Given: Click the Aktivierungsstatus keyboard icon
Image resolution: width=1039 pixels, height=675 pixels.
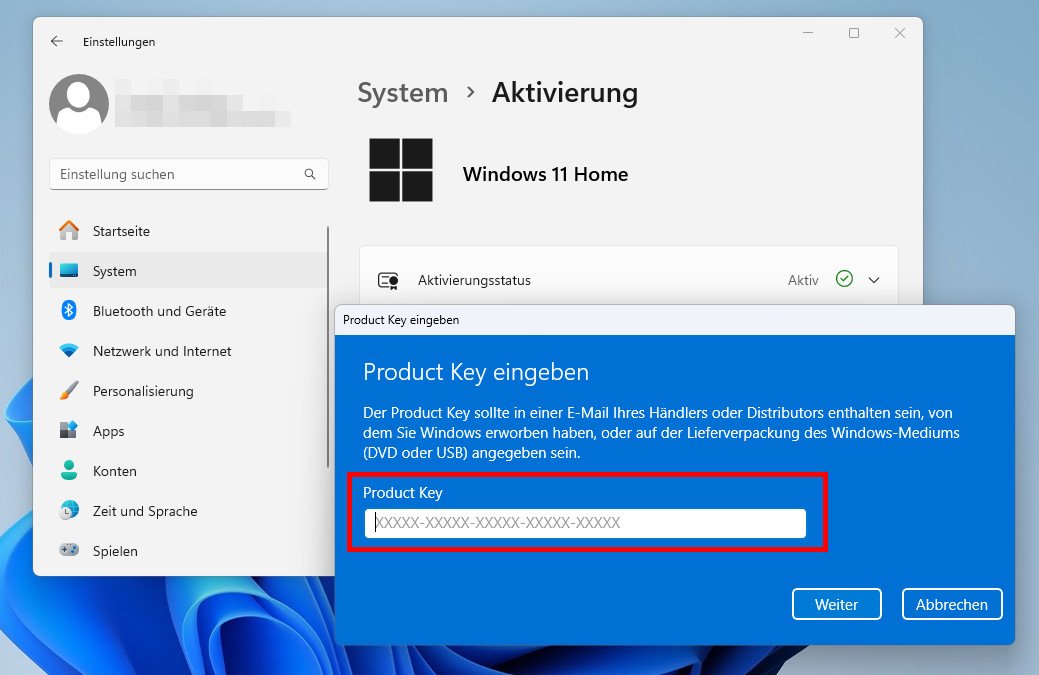Looking at the screenshot, I should pos(390,280).
